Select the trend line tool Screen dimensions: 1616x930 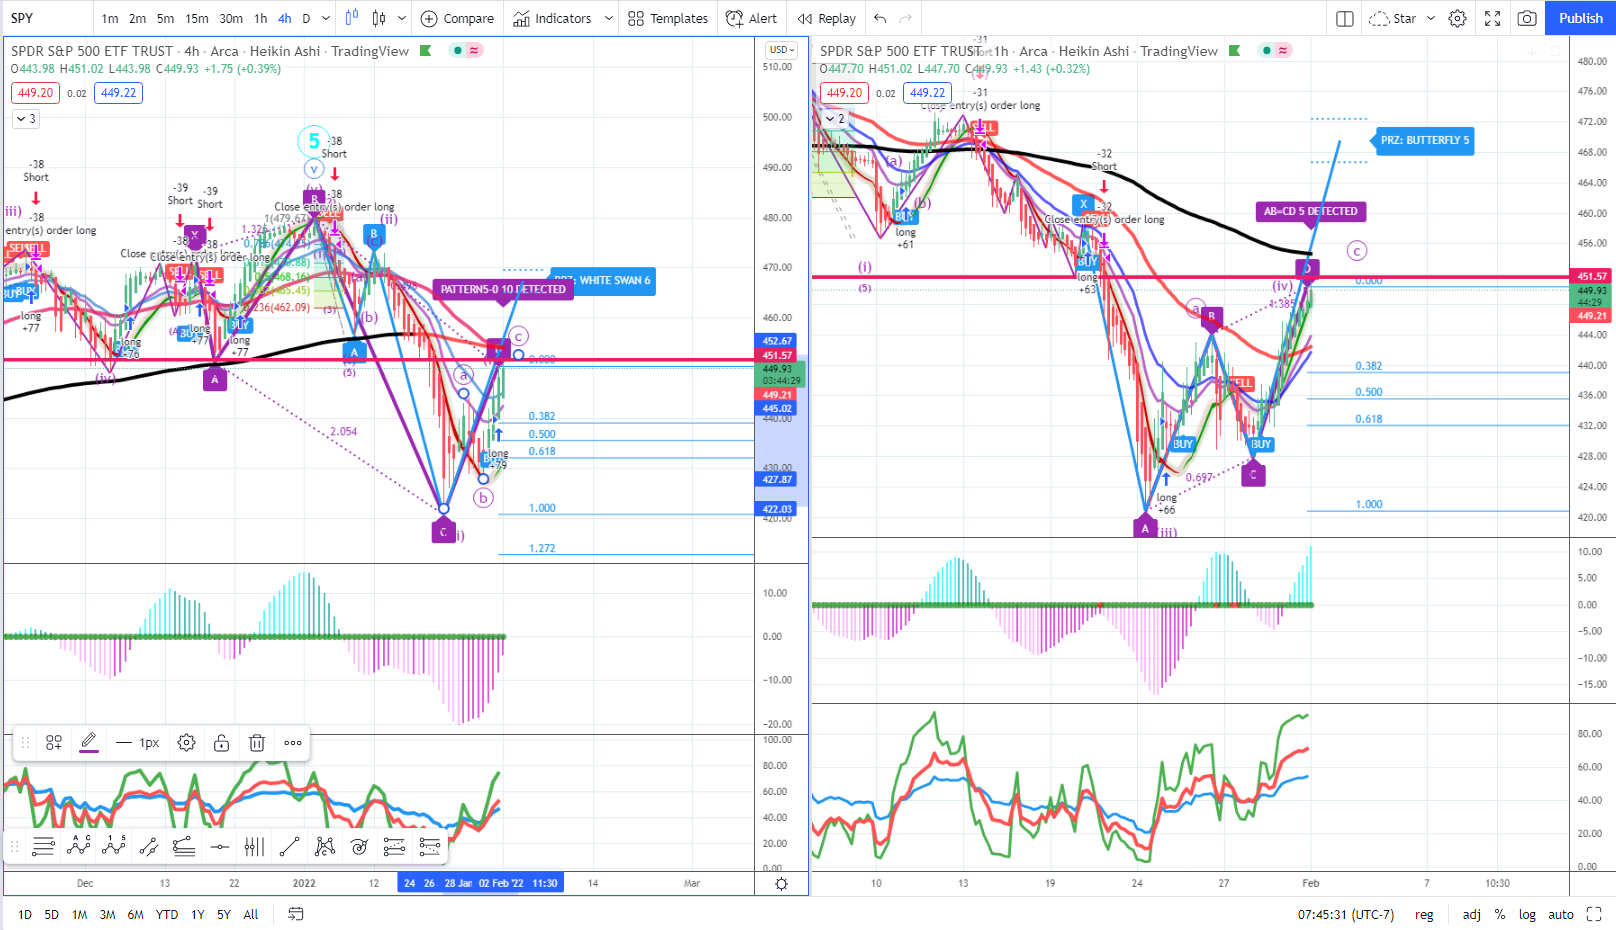click(x=289, y=847)
